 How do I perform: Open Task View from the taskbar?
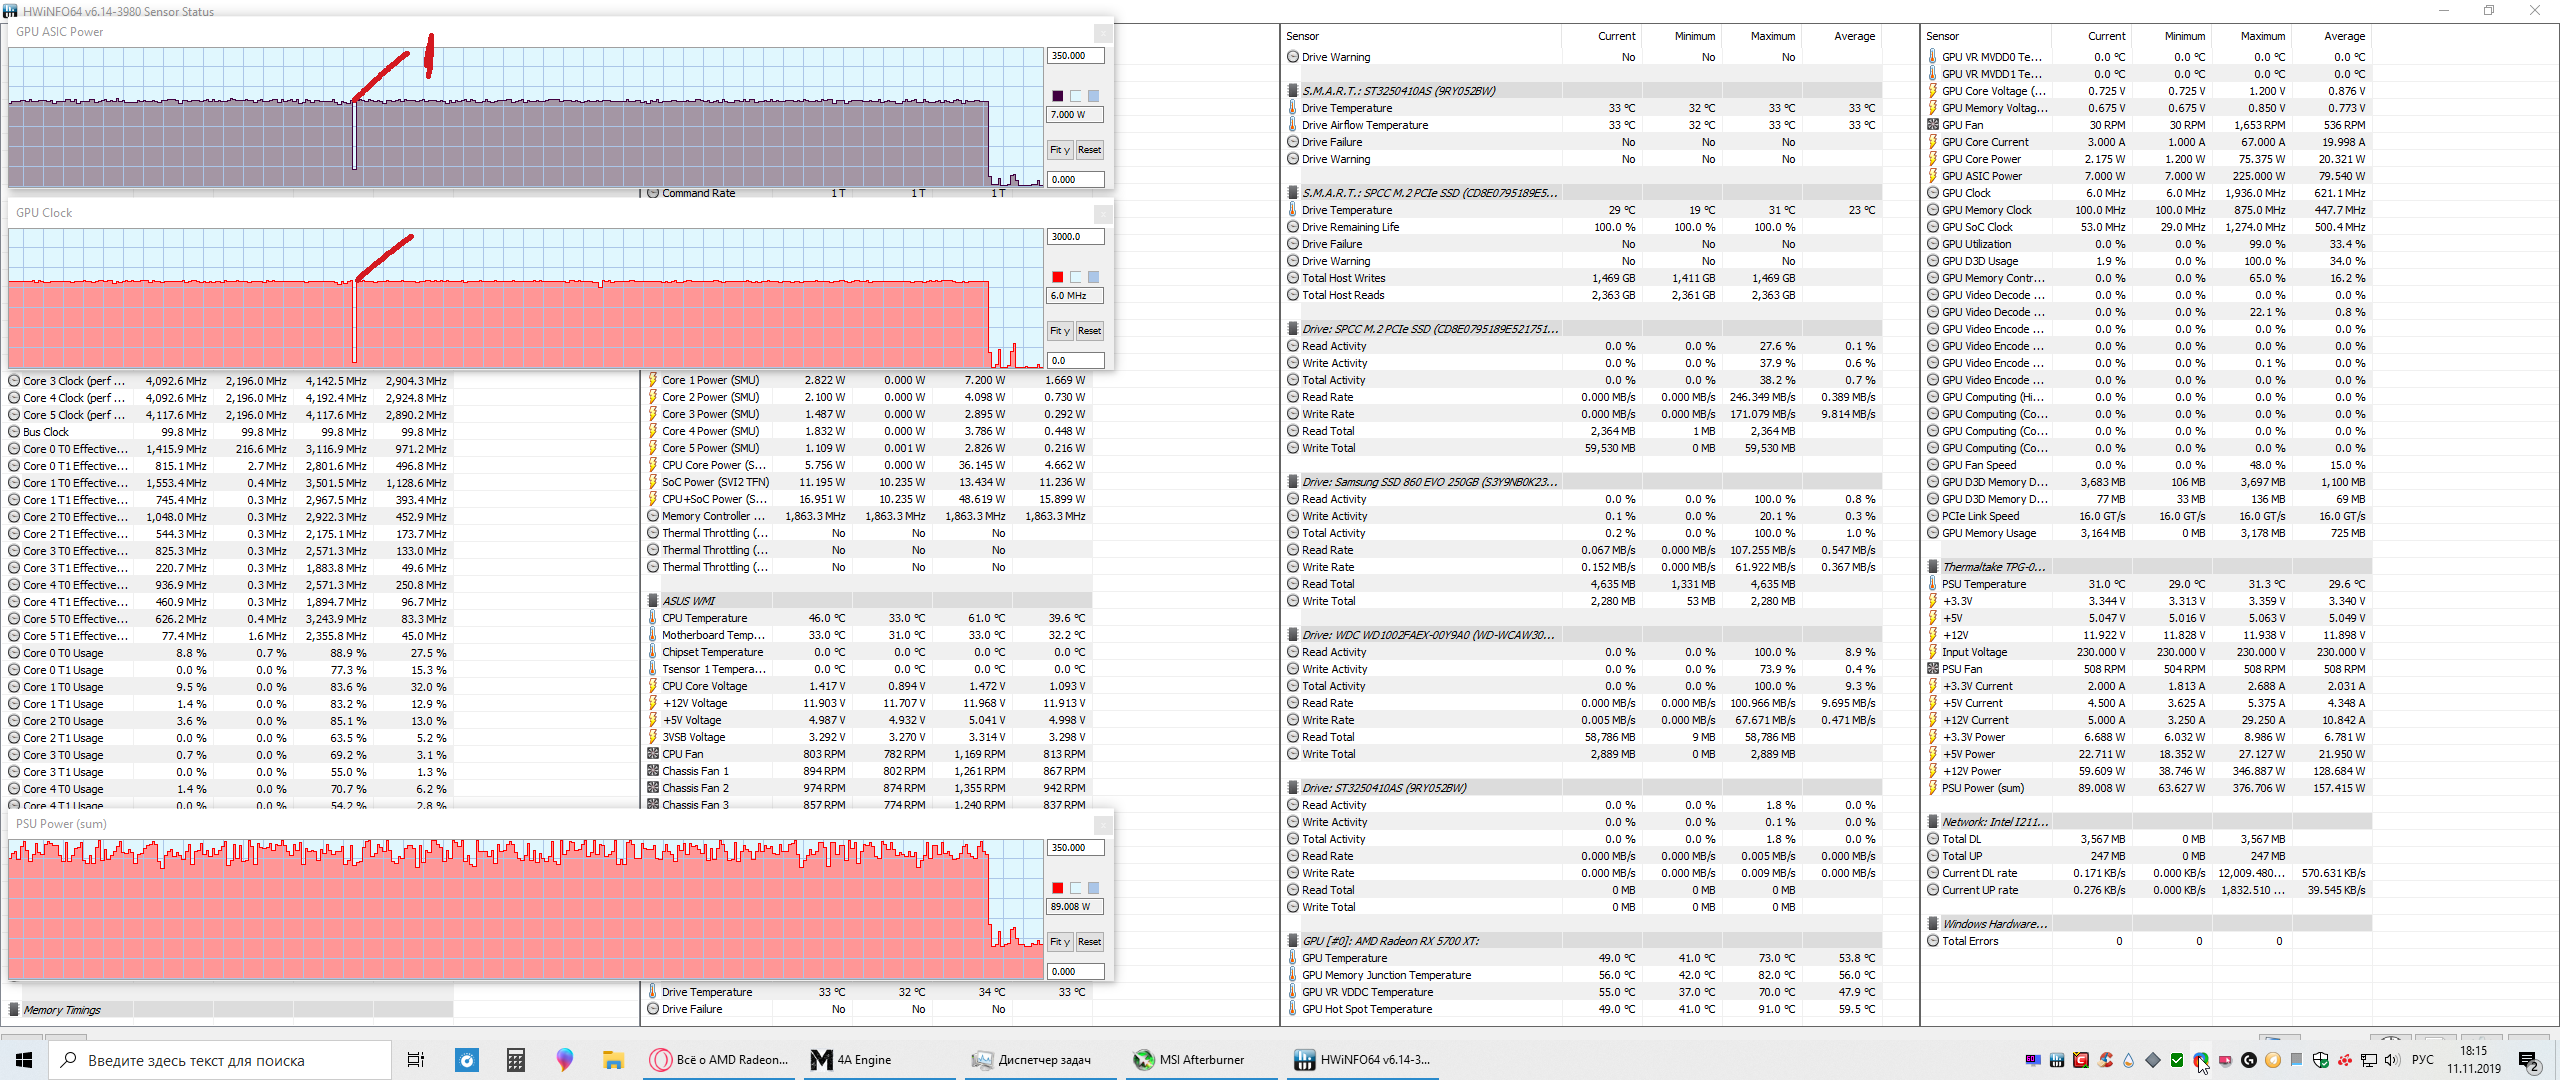[416, 1060]
